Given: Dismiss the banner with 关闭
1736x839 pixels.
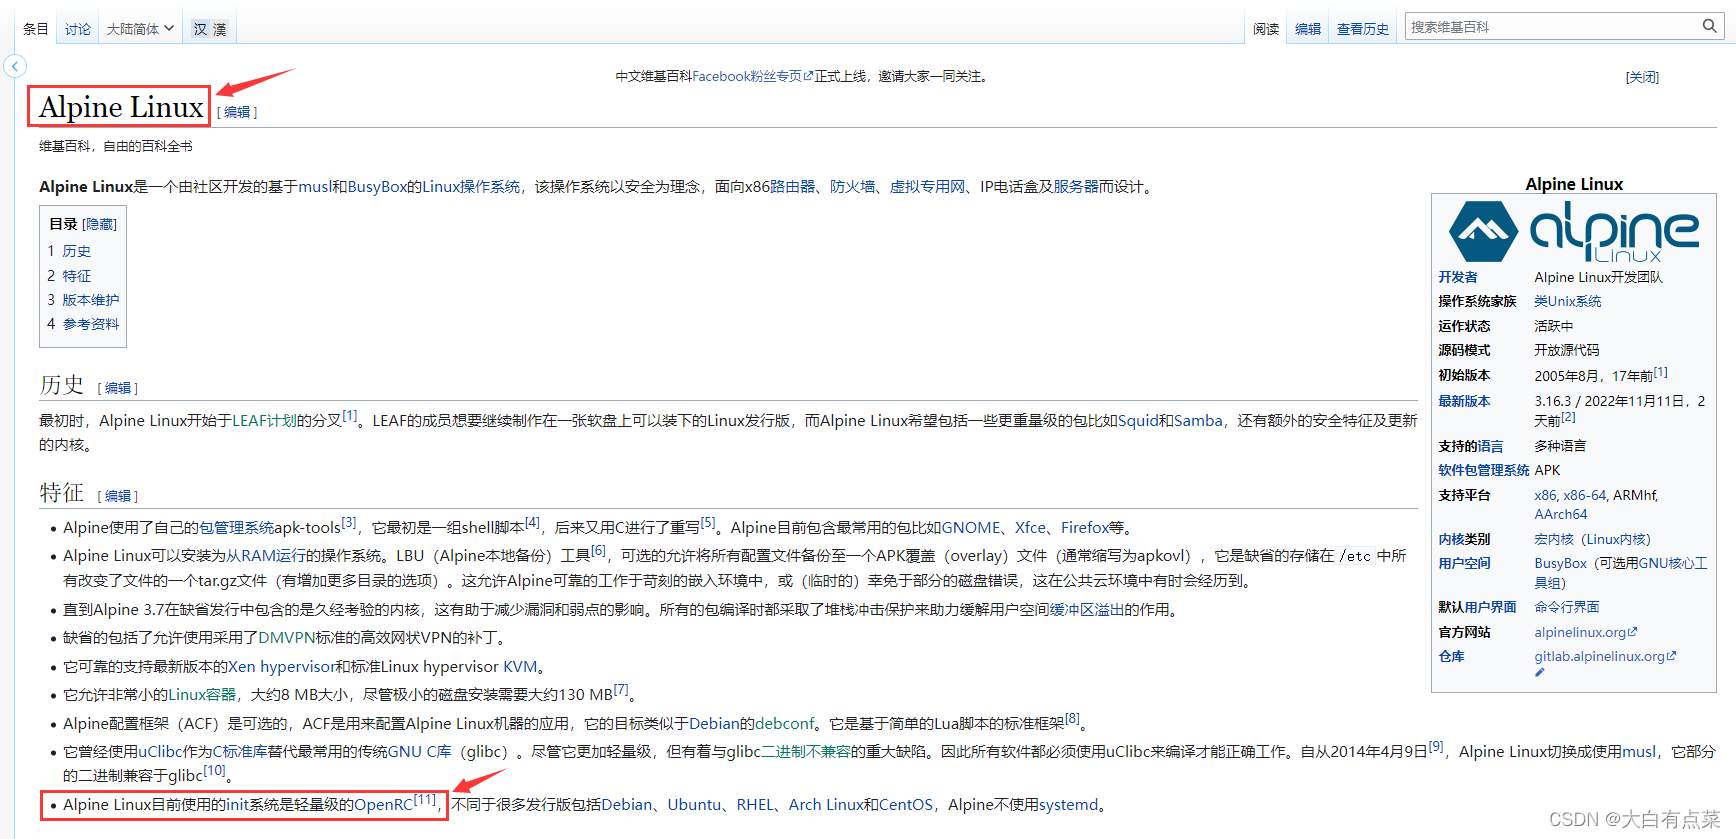Looking at the screenshot, I should (1642, 77).
